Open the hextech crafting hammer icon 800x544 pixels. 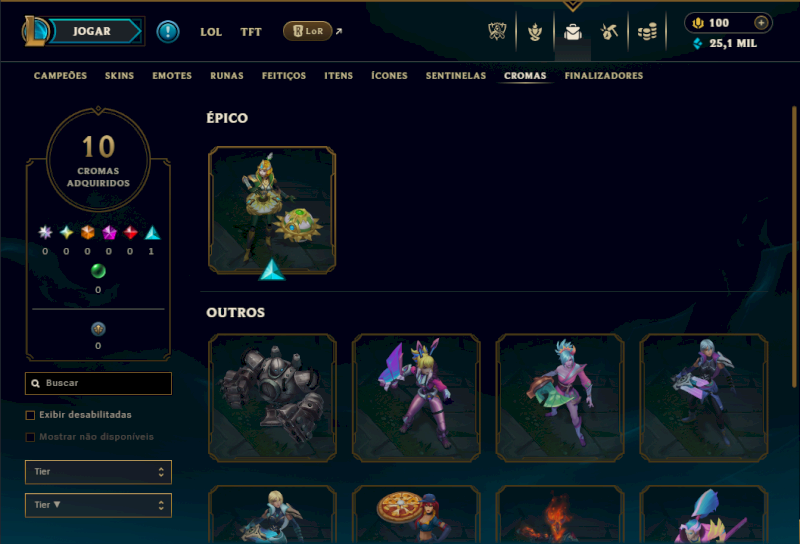point(609,32)
